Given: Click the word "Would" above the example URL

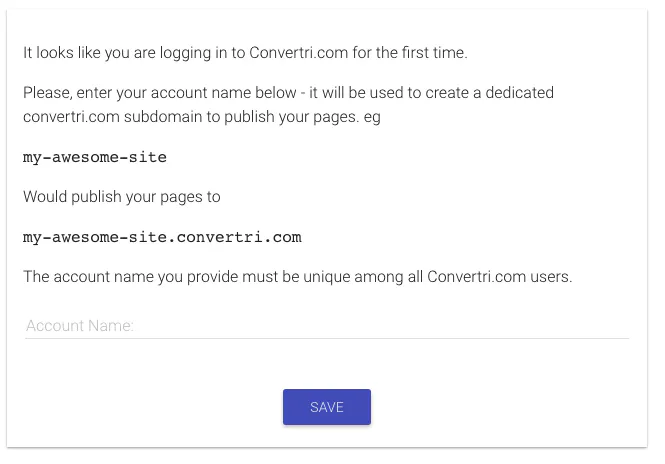Looking at the screenshot, I should pyautogui.click(x=45, y=197).
